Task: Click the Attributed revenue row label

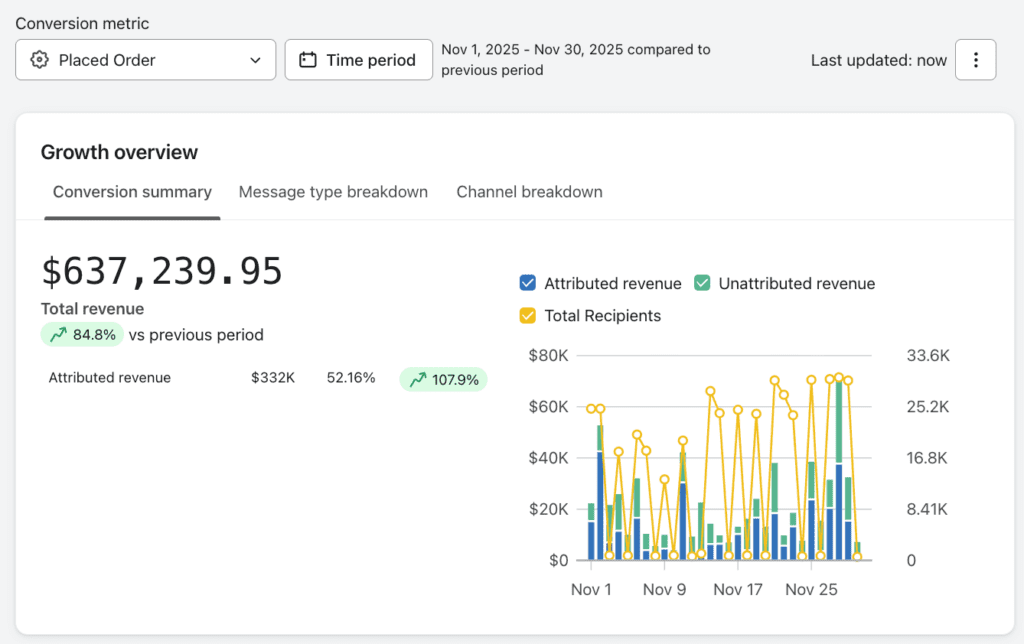Action: [x=110, y=378]
